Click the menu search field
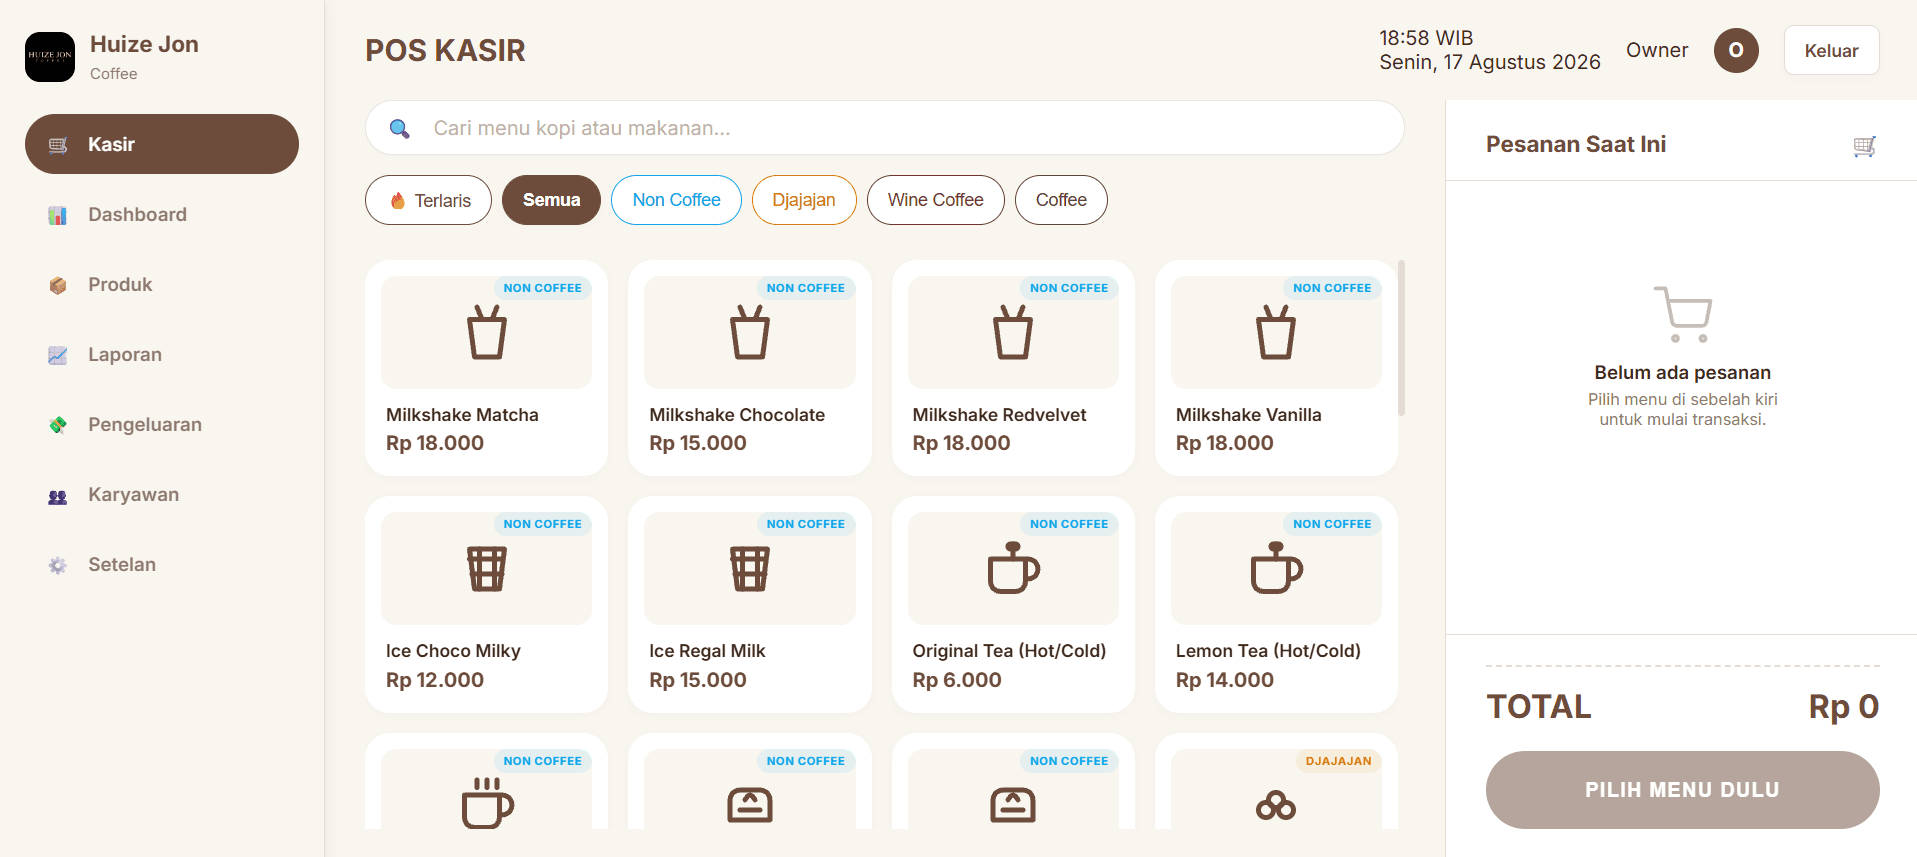The height and width of the screenshot is (857, 1917). coord(885,128)
